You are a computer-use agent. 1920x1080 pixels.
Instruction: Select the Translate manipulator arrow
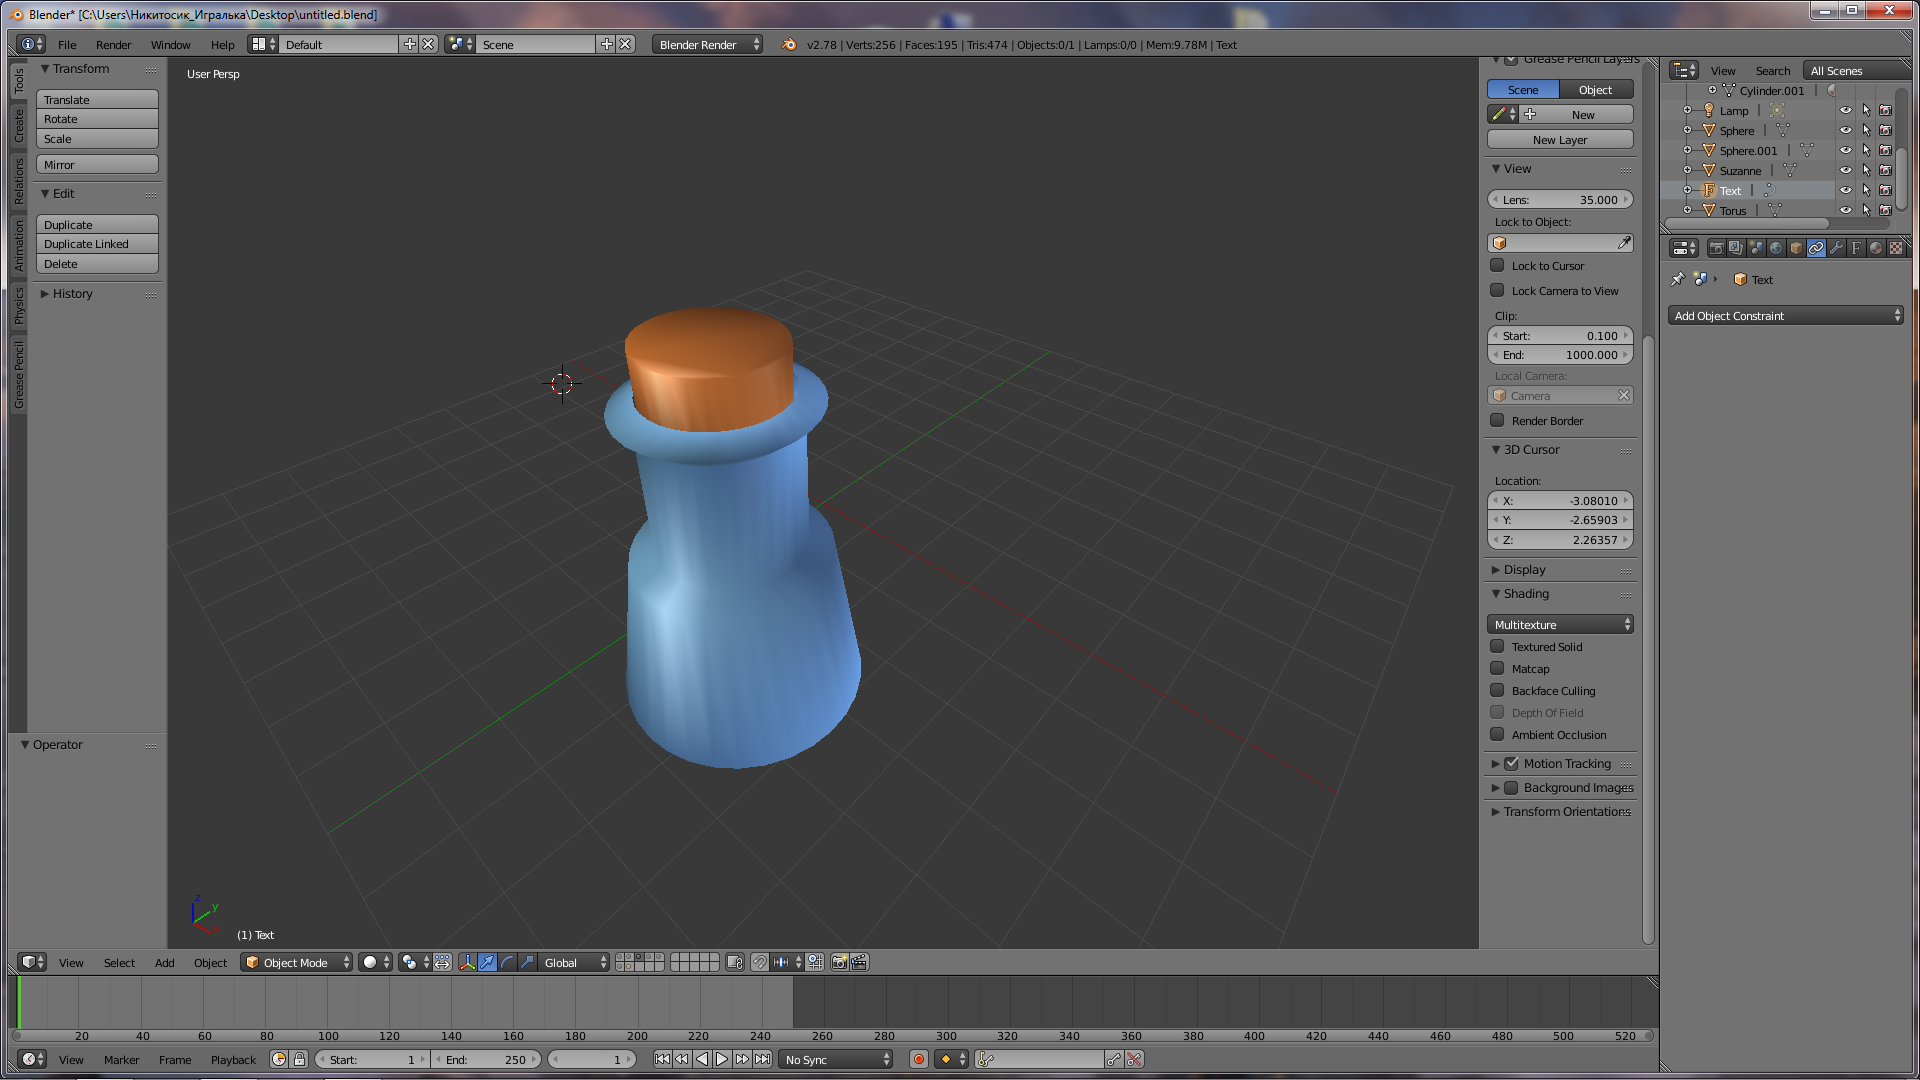pos(487,962)
